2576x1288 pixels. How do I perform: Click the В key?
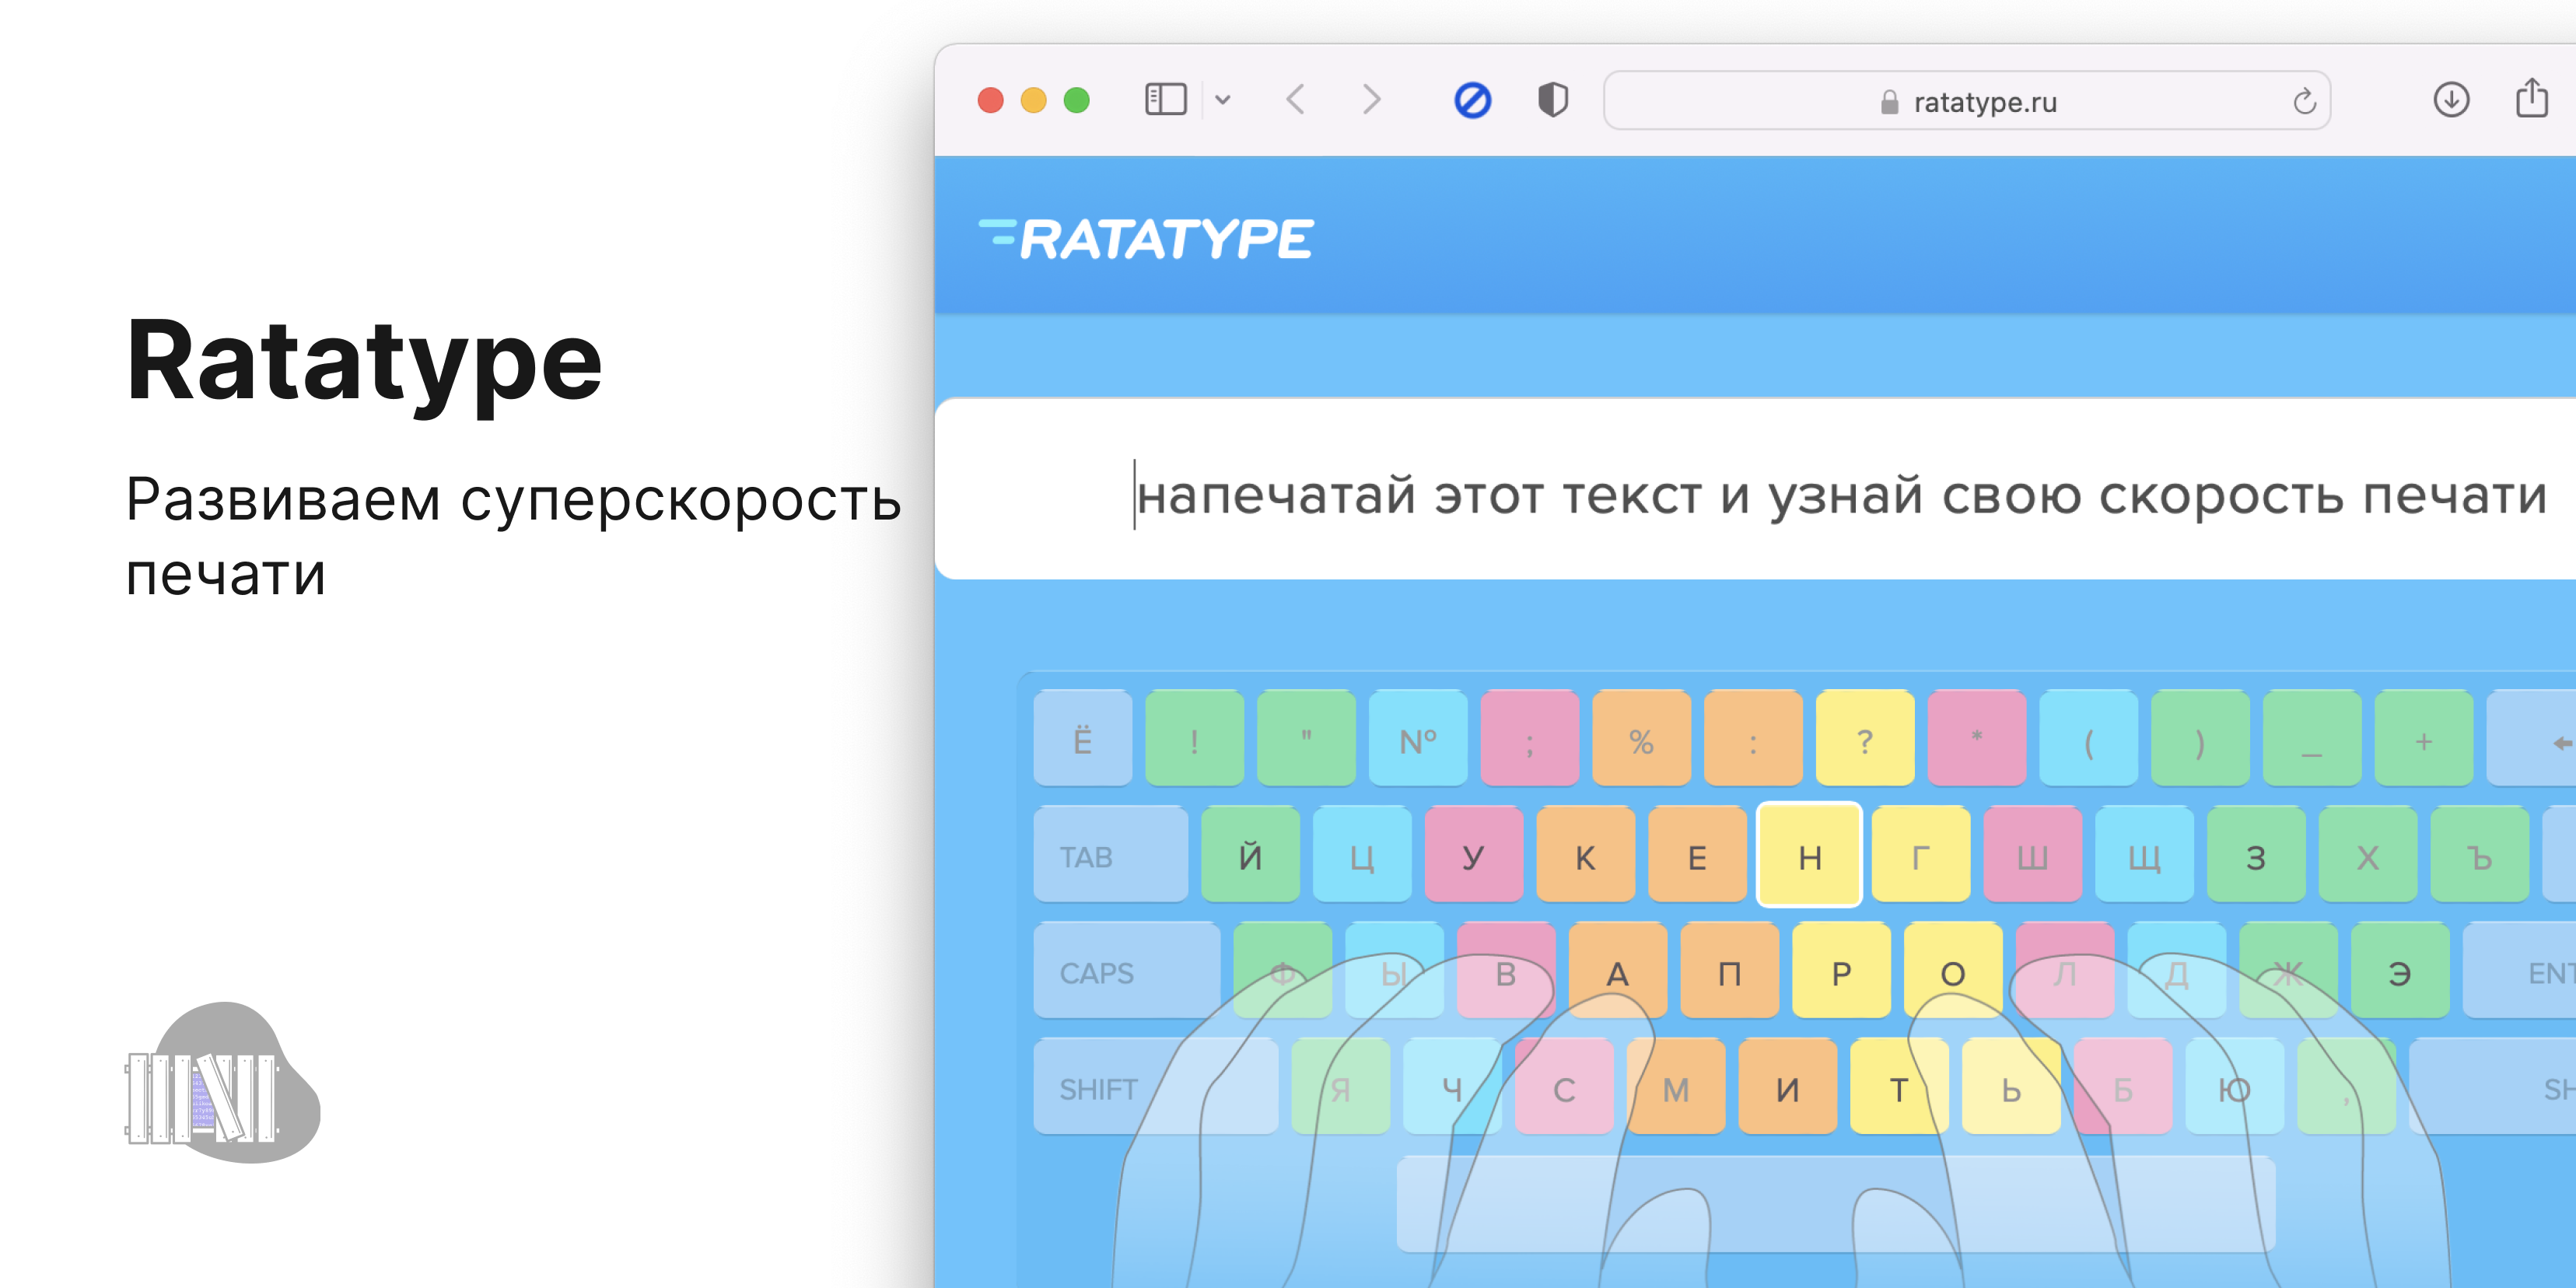pyautogui.click(x=1506, y=970)
